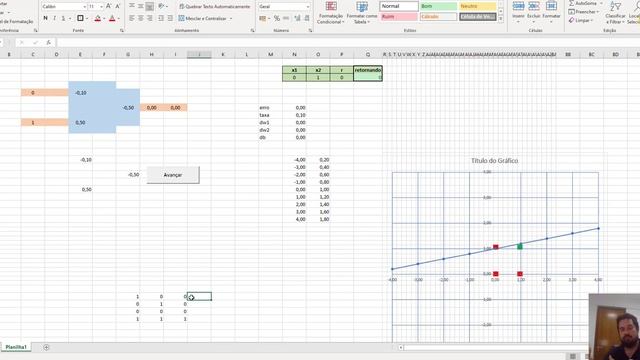Apply the yellow Neutro cell style
The image size is (640, 360).
[478, 6]
